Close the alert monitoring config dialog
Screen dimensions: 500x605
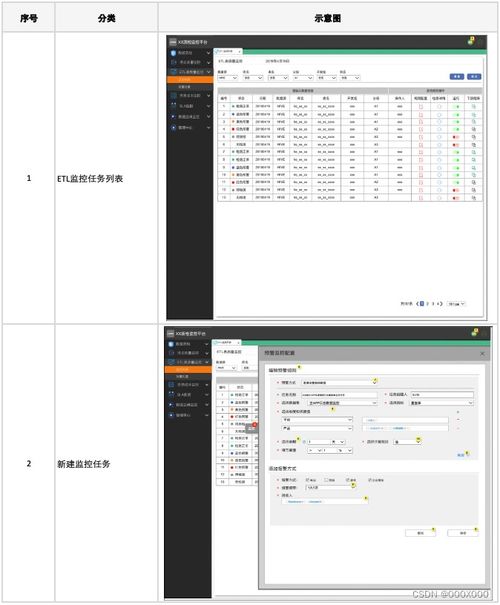click(x=482, y=353)
